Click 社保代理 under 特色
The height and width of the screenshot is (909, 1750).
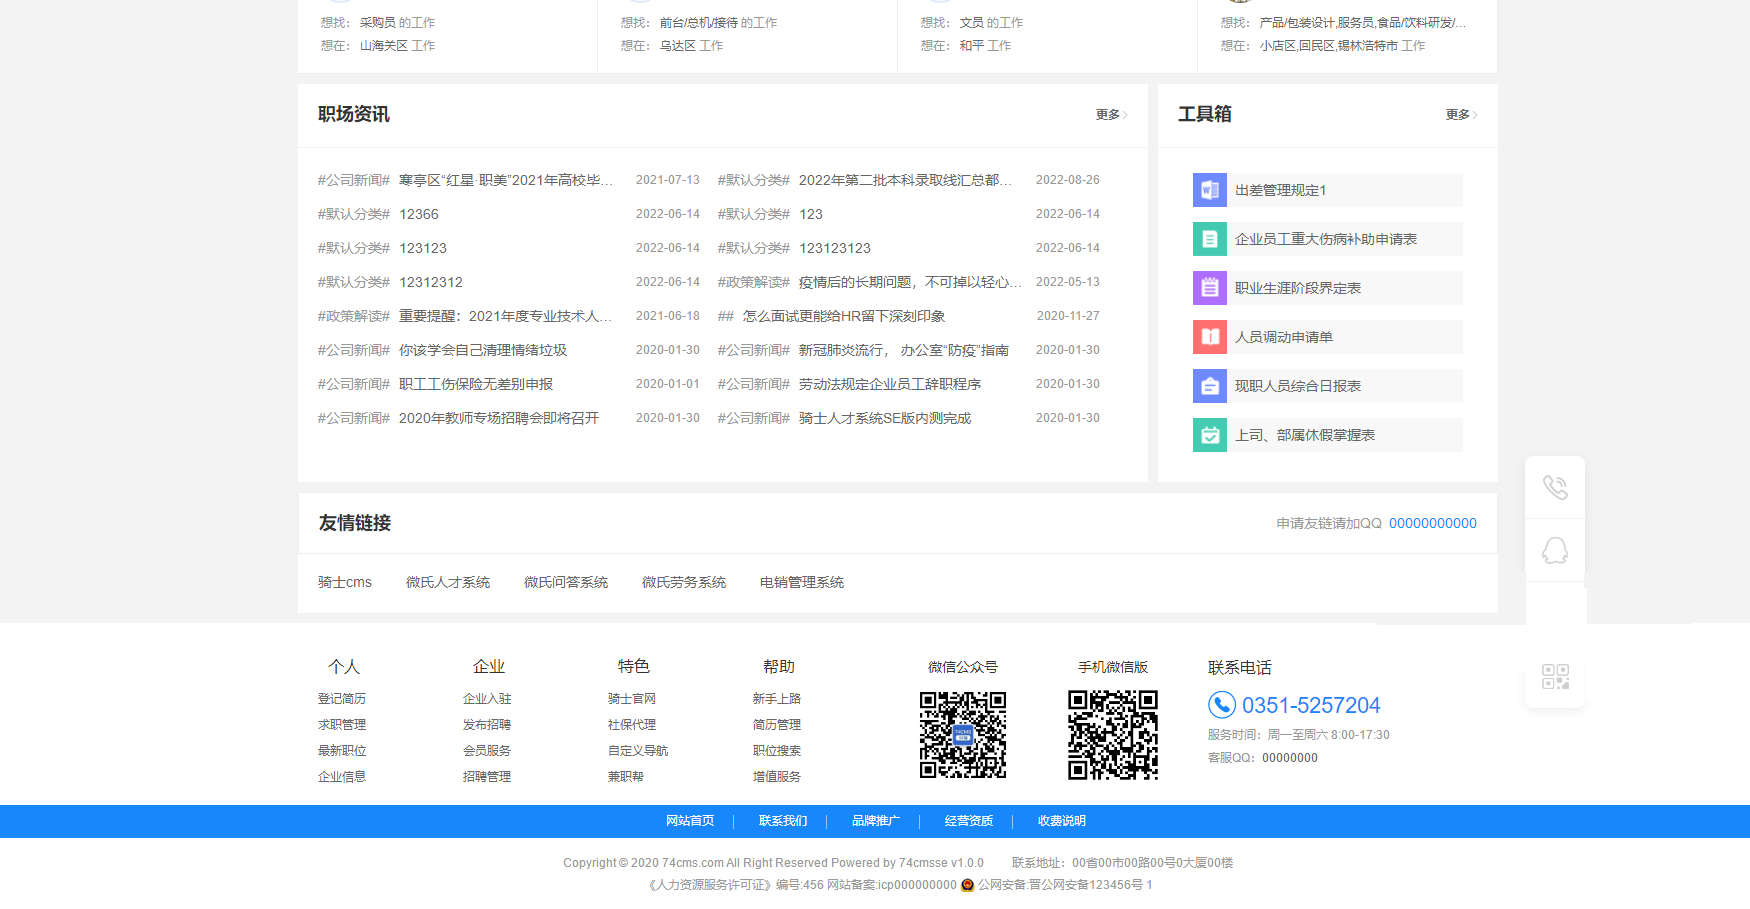[632, 725]
